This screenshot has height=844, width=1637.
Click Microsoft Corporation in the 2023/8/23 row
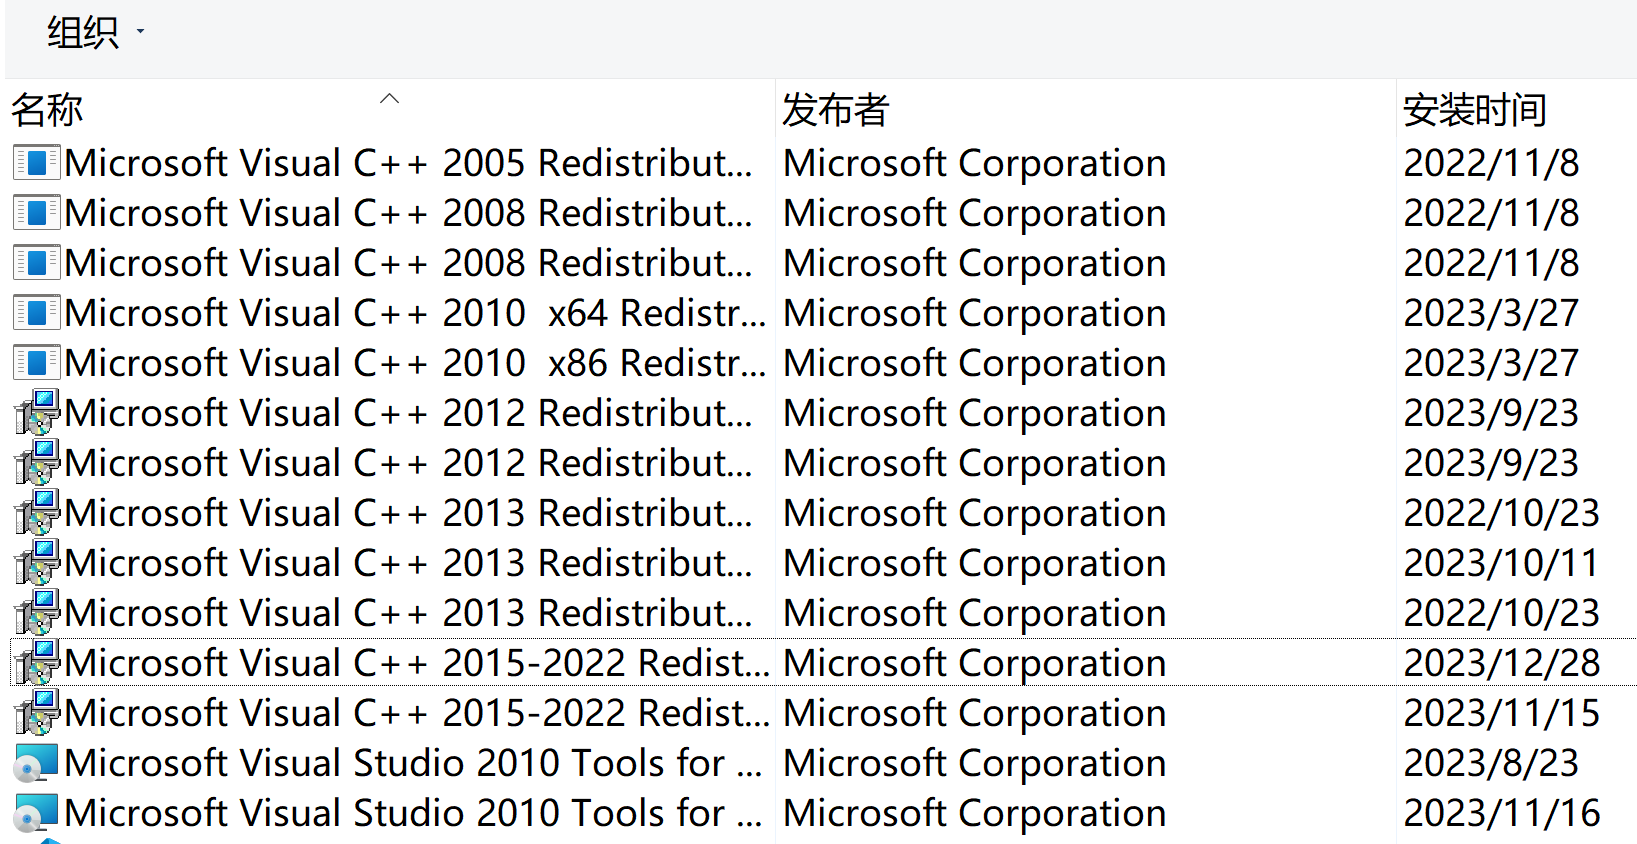975,763
